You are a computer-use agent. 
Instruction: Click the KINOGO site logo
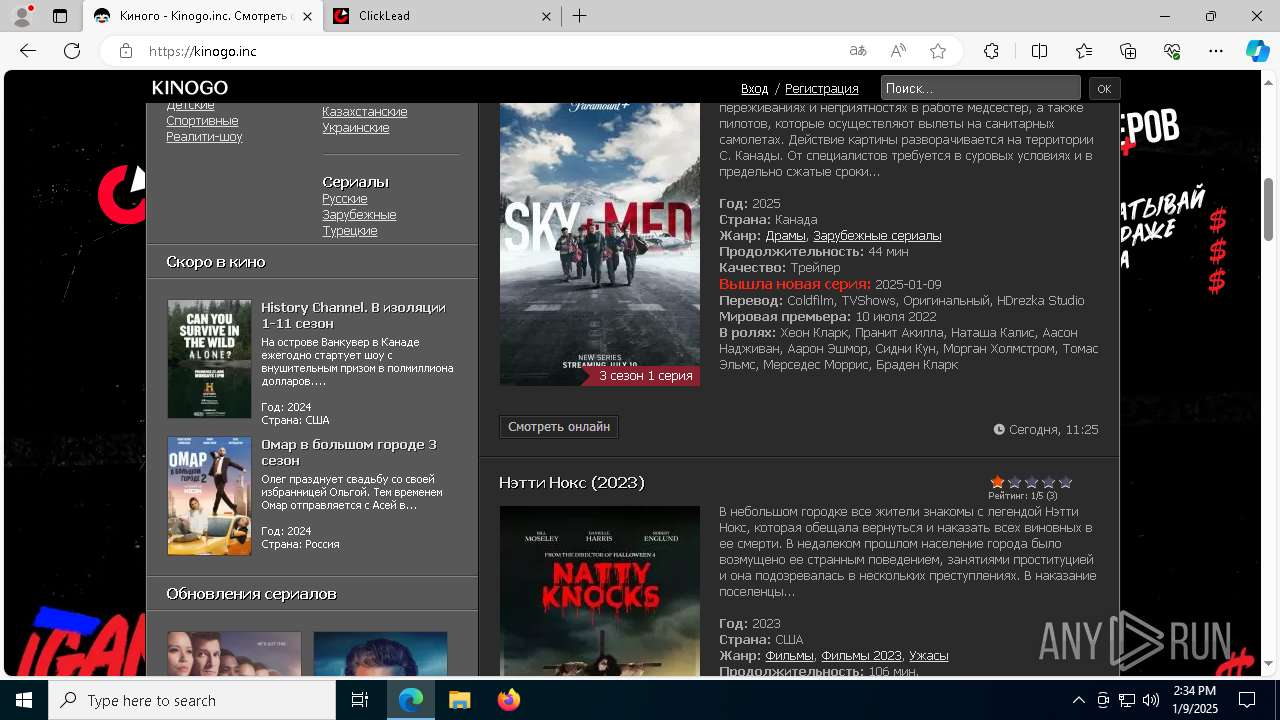tap(190, 88)
